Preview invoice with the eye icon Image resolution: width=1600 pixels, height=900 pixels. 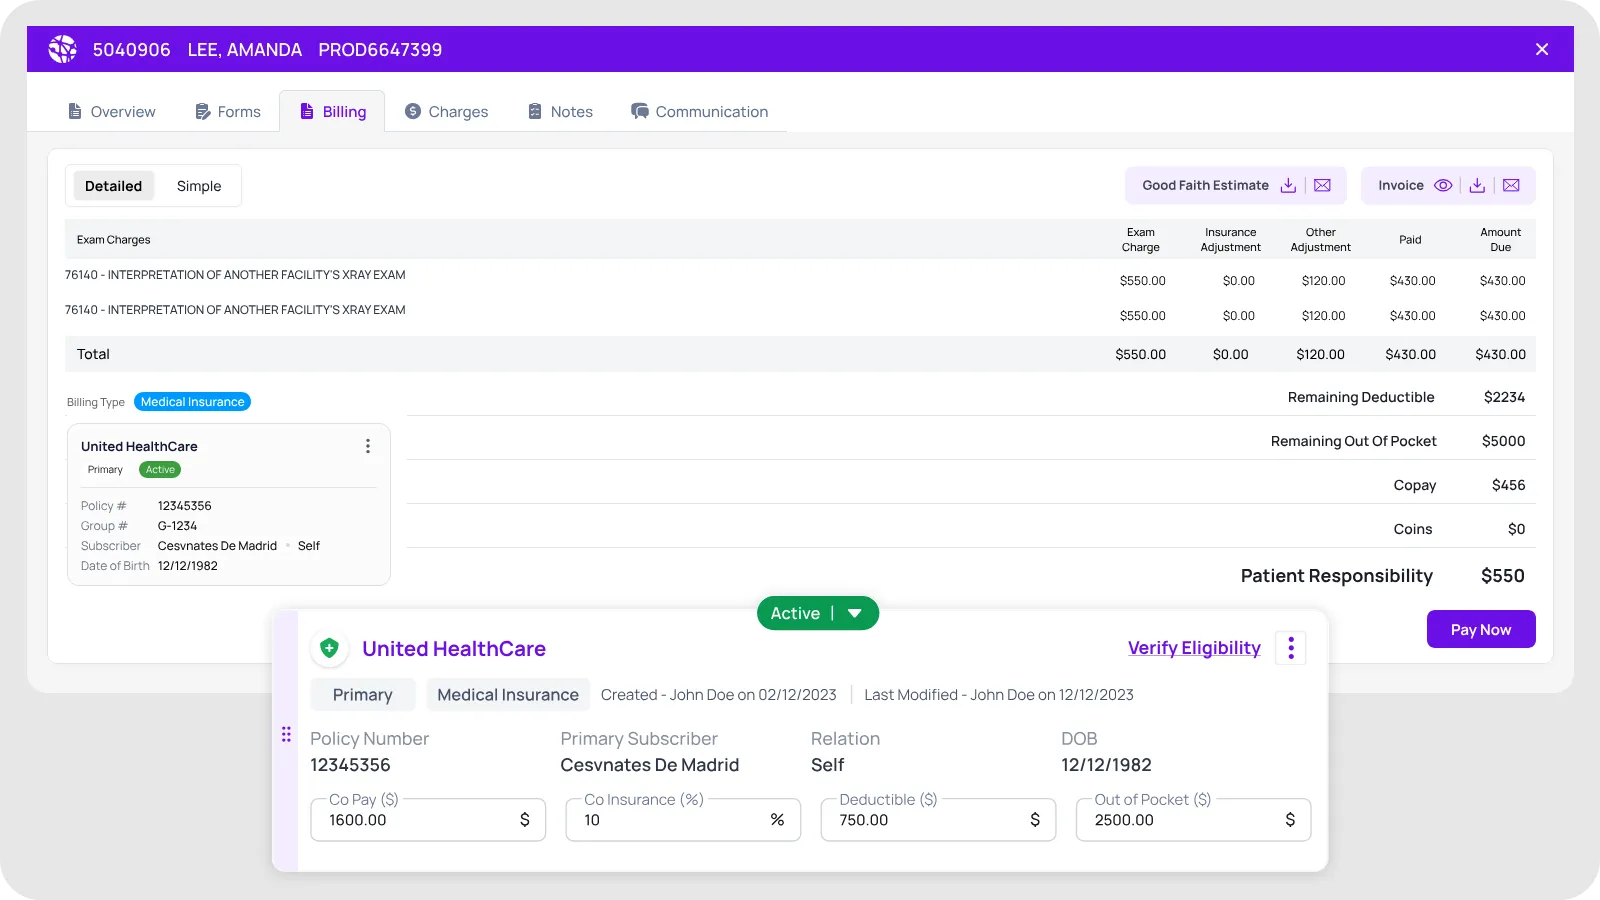coord(1443,186)
